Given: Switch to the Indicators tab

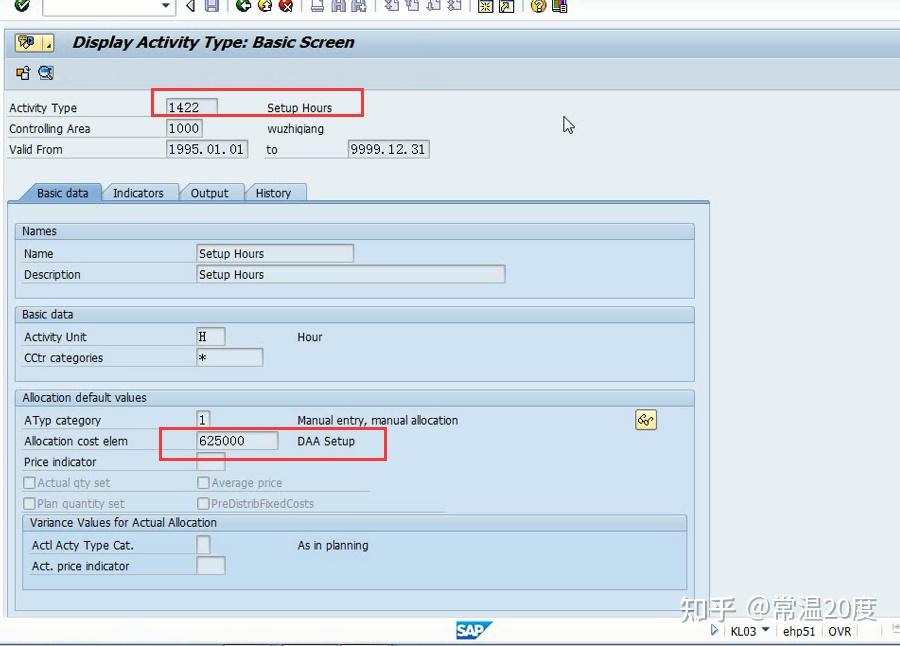Looking at the screenshot, I should [140, 192].
